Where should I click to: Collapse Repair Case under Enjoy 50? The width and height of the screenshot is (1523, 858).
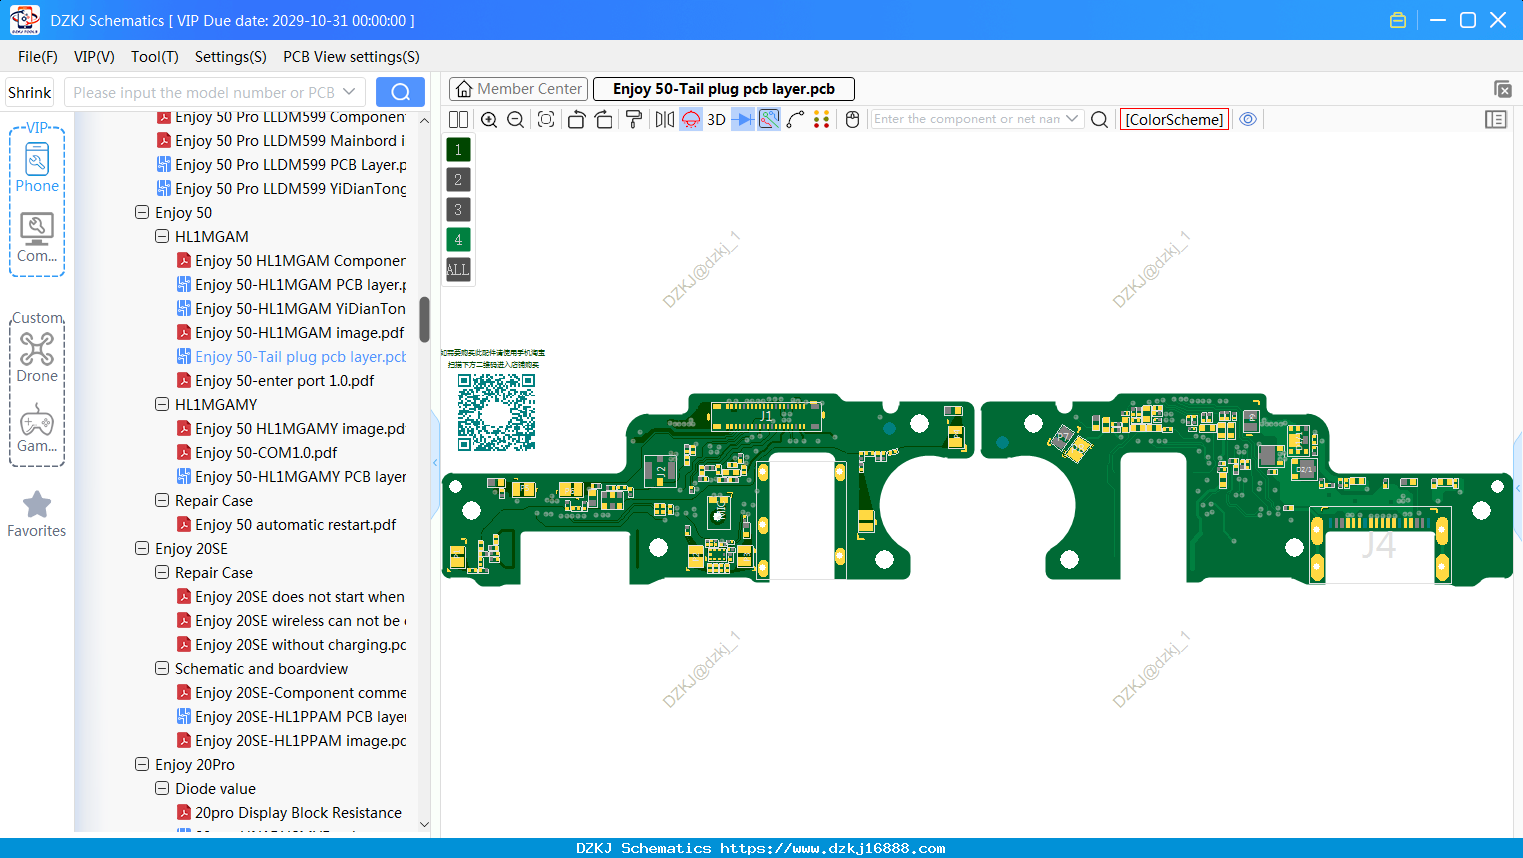pos(162,501)
